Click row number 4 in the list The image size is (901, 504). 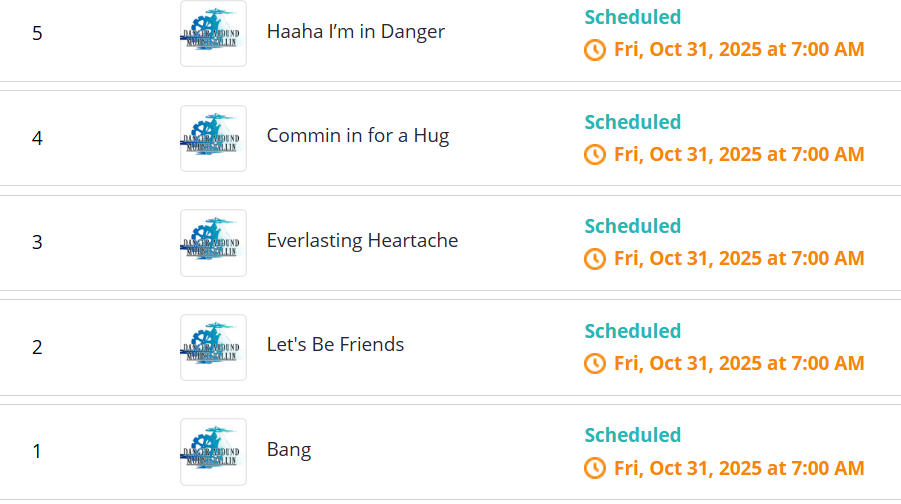tap(37, 138)
